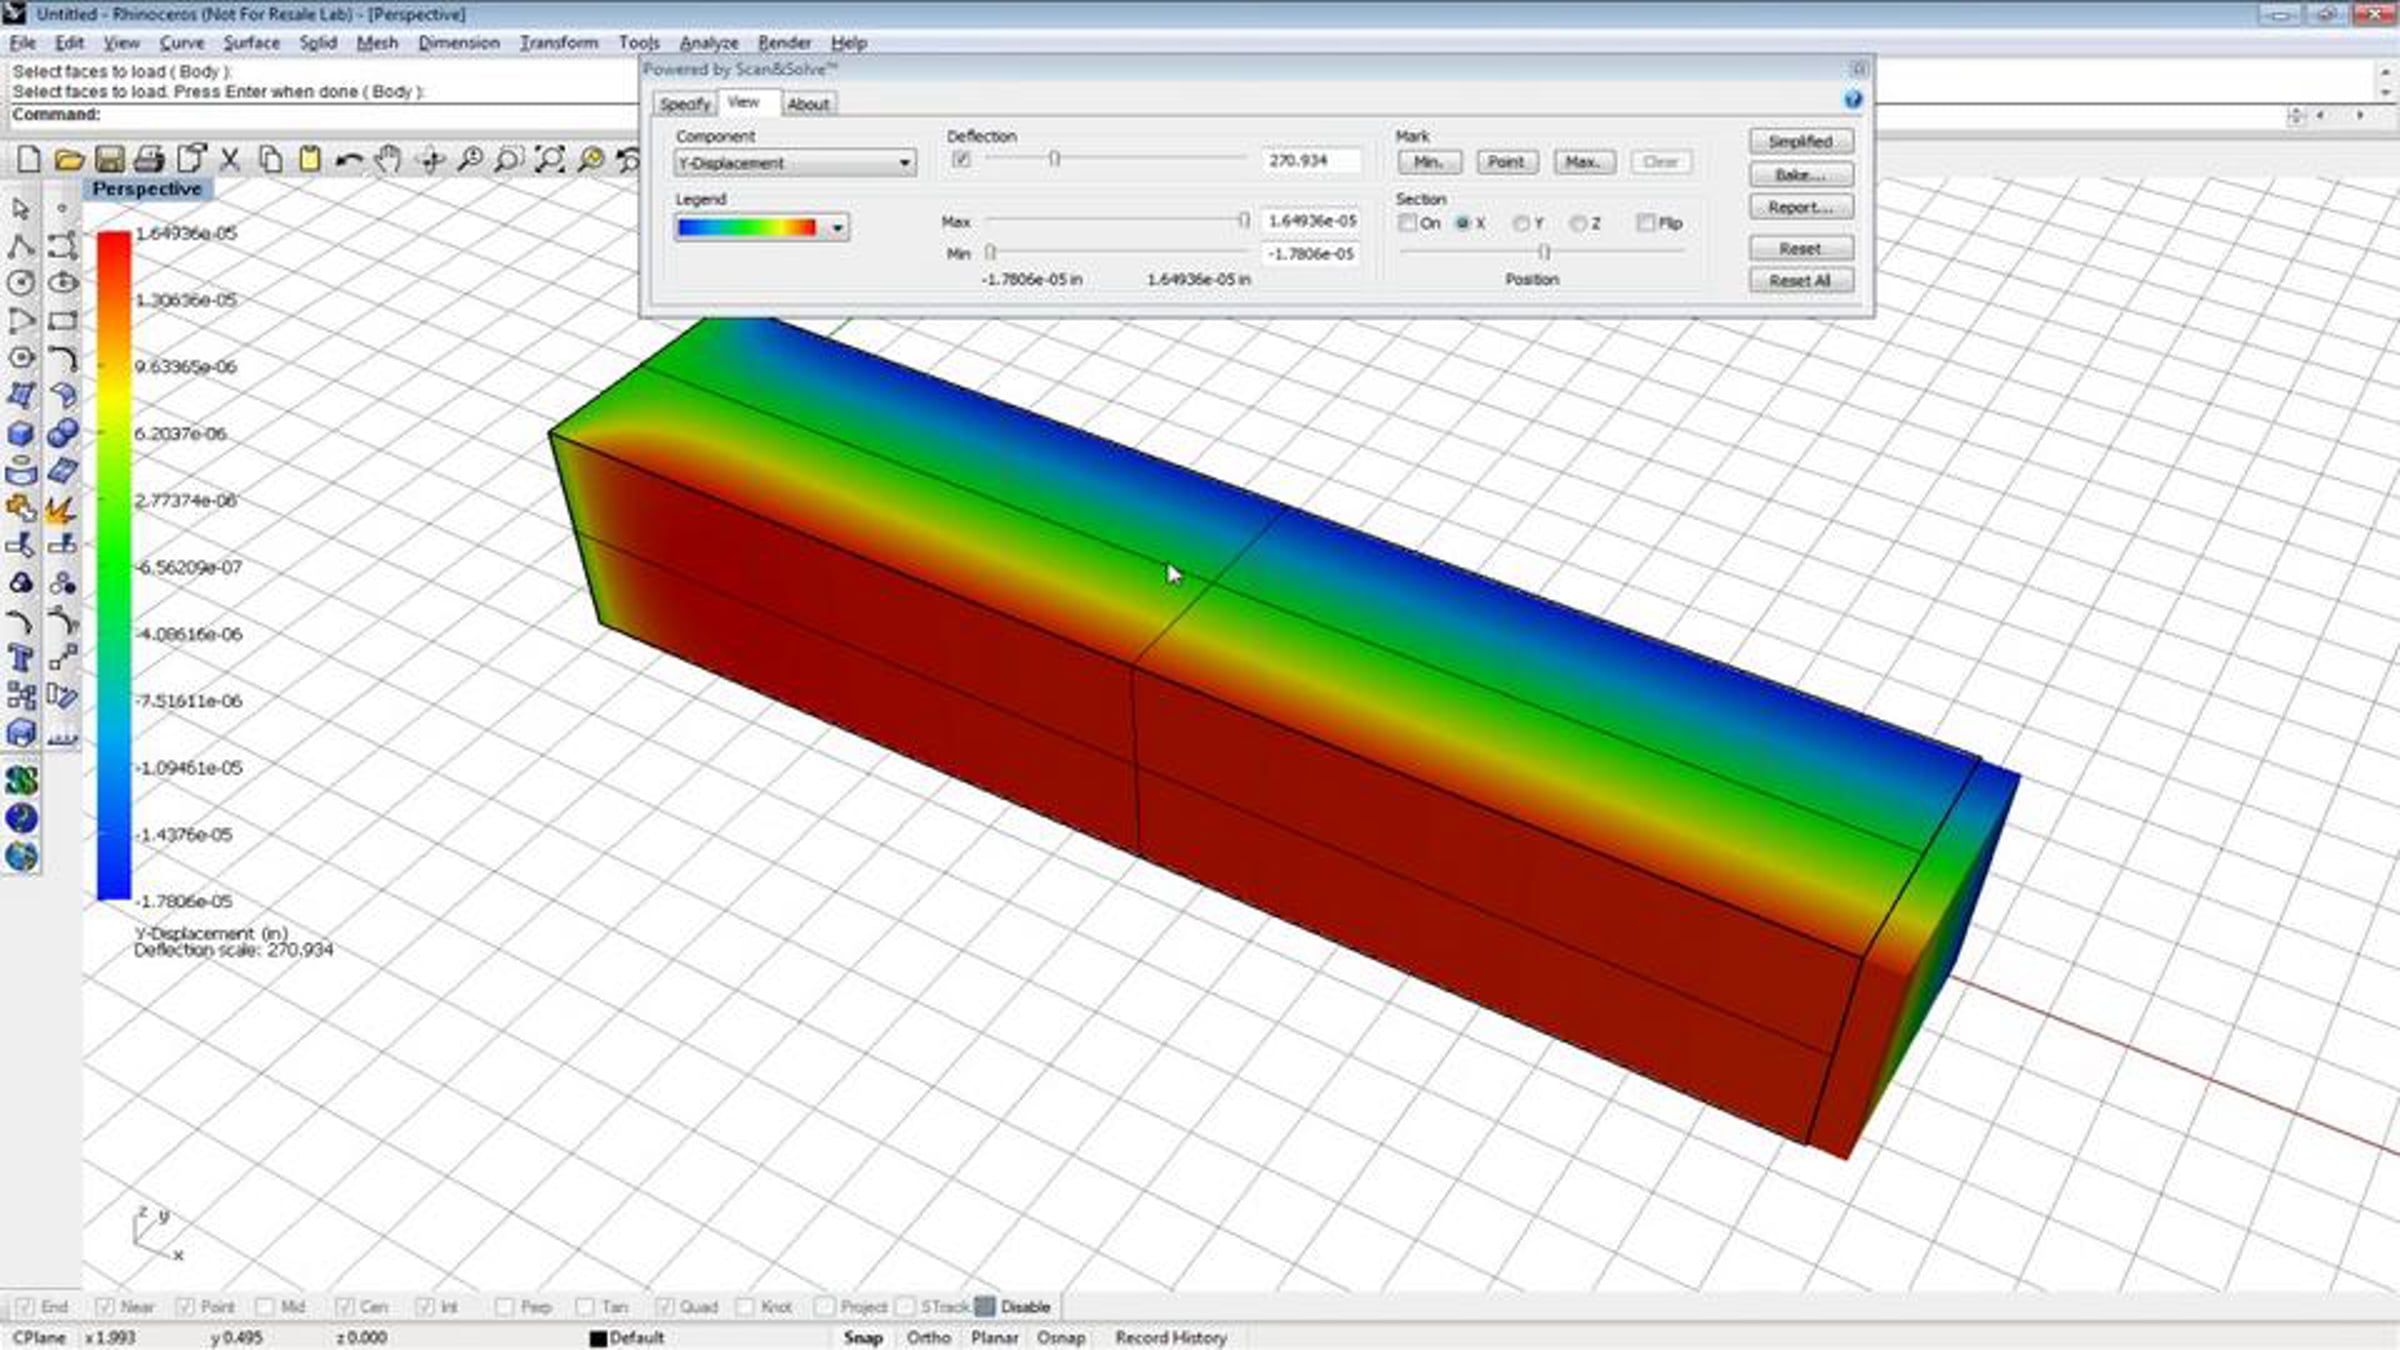The width and height of the screenshot is (2400, 1350).
Task: Toggle the End osnap checkbox
Action: click(26, 1306)
